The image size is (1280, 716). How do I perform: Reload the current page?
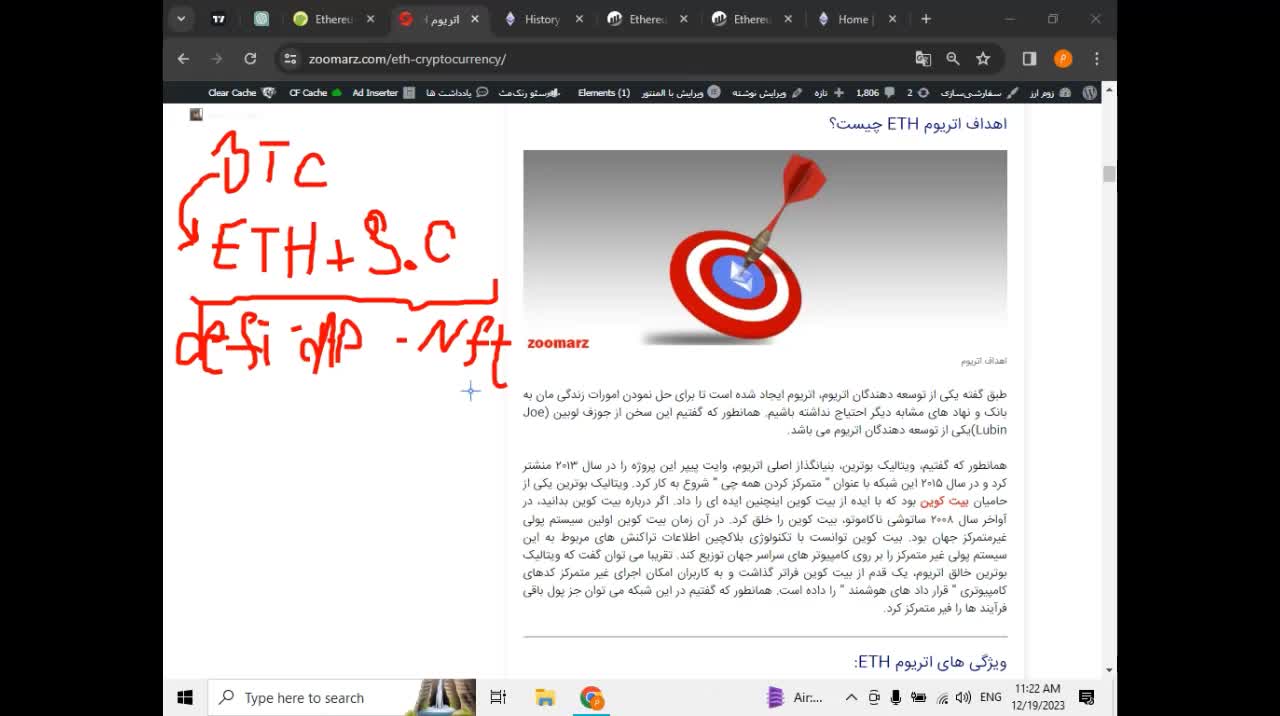(x=251, y=59)
